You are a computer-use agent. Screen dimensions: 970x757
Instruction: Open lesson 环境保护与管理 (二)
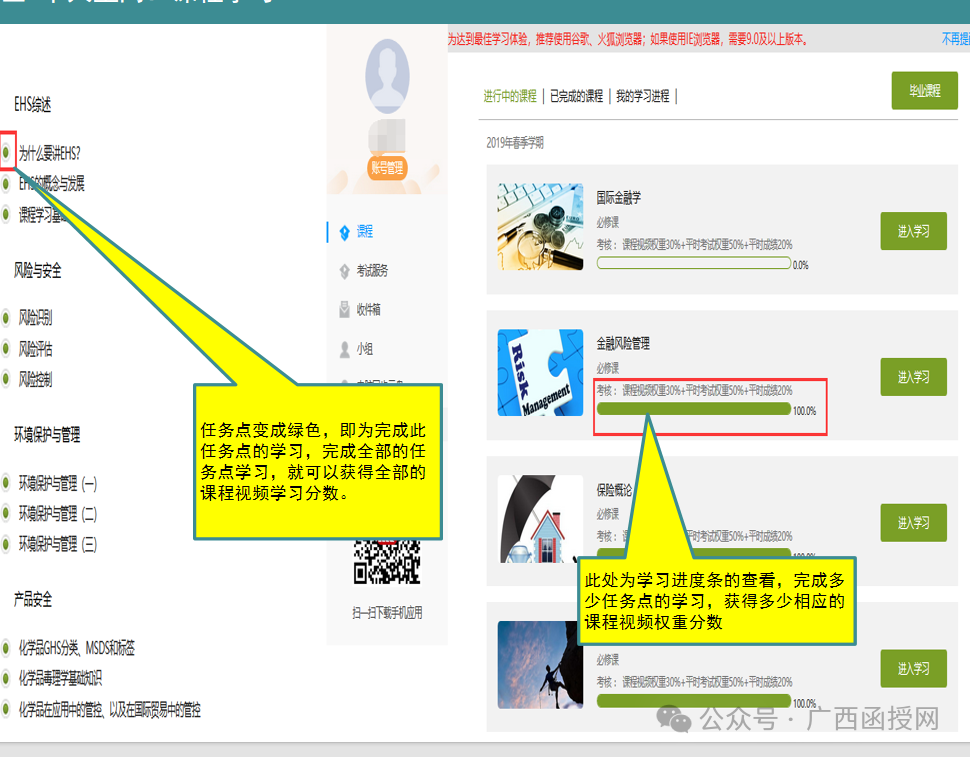(58, 514)
